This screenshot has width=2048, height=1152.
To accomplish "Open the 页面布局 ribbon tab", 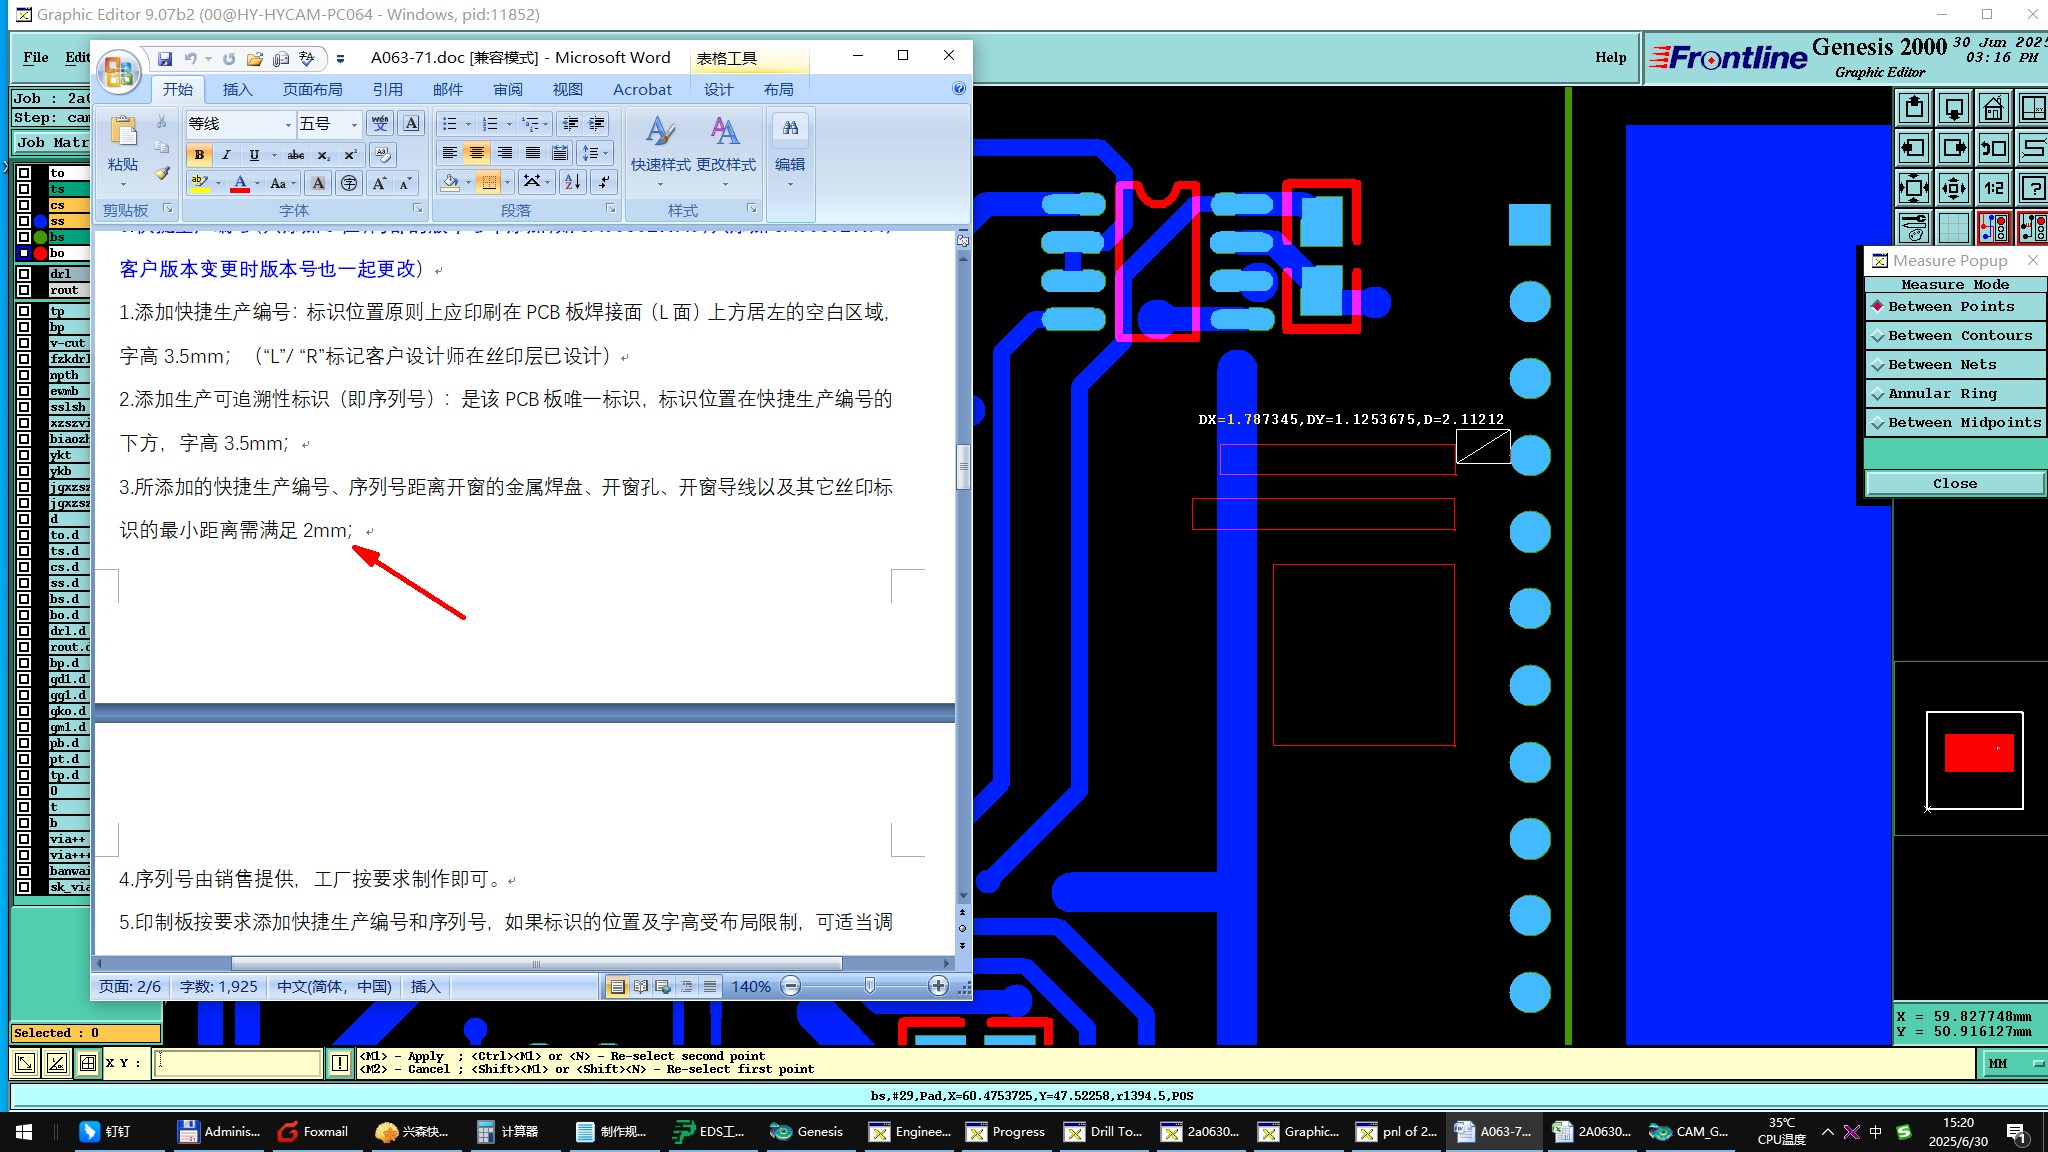I will [x=312, y=90].
